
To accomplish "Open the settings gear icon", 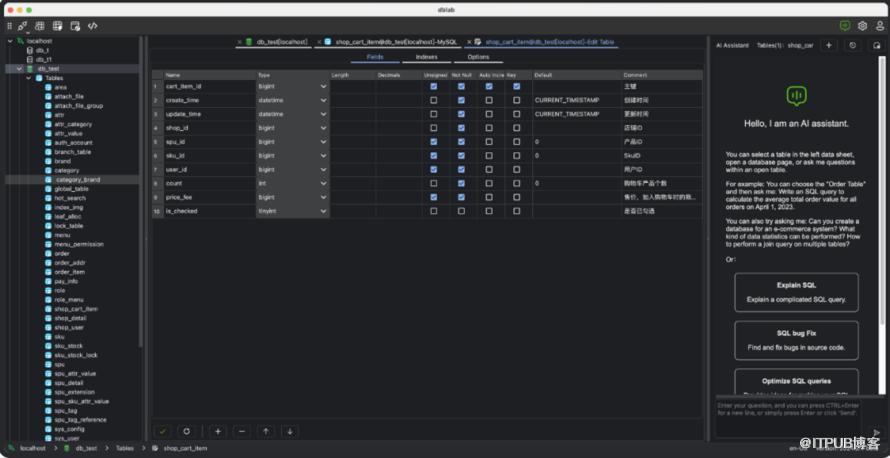I will (862, 25).
